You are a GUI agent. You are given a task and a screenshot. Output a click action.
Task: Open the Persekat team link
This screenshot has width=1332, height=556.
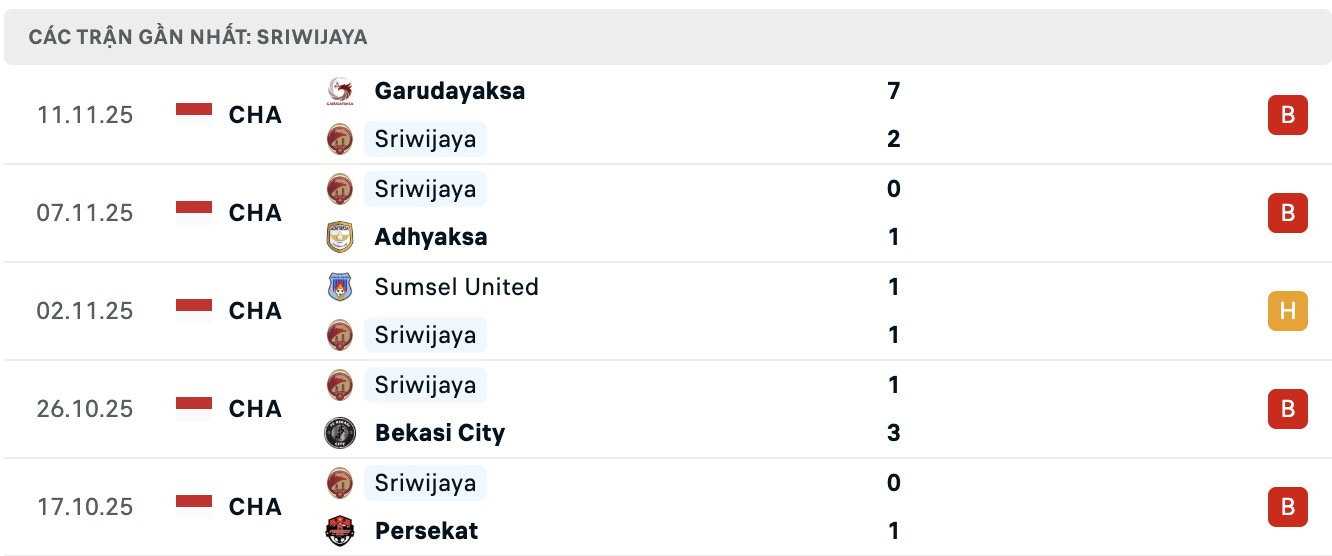point(426,531)
